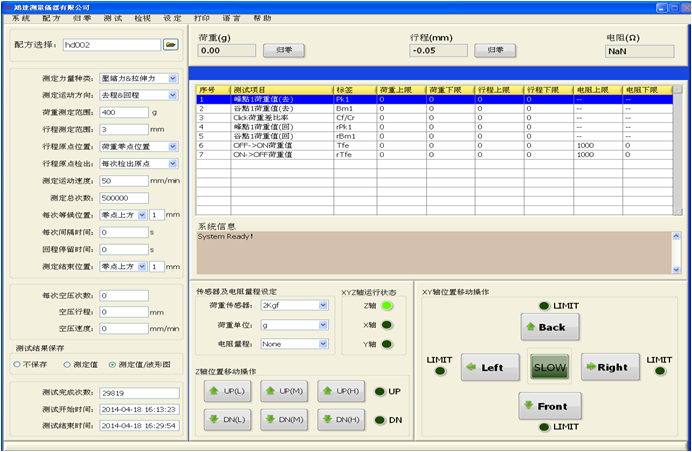692x452 pixels.
Task: Select the 测定值 radio option
Action: point(66,364)
